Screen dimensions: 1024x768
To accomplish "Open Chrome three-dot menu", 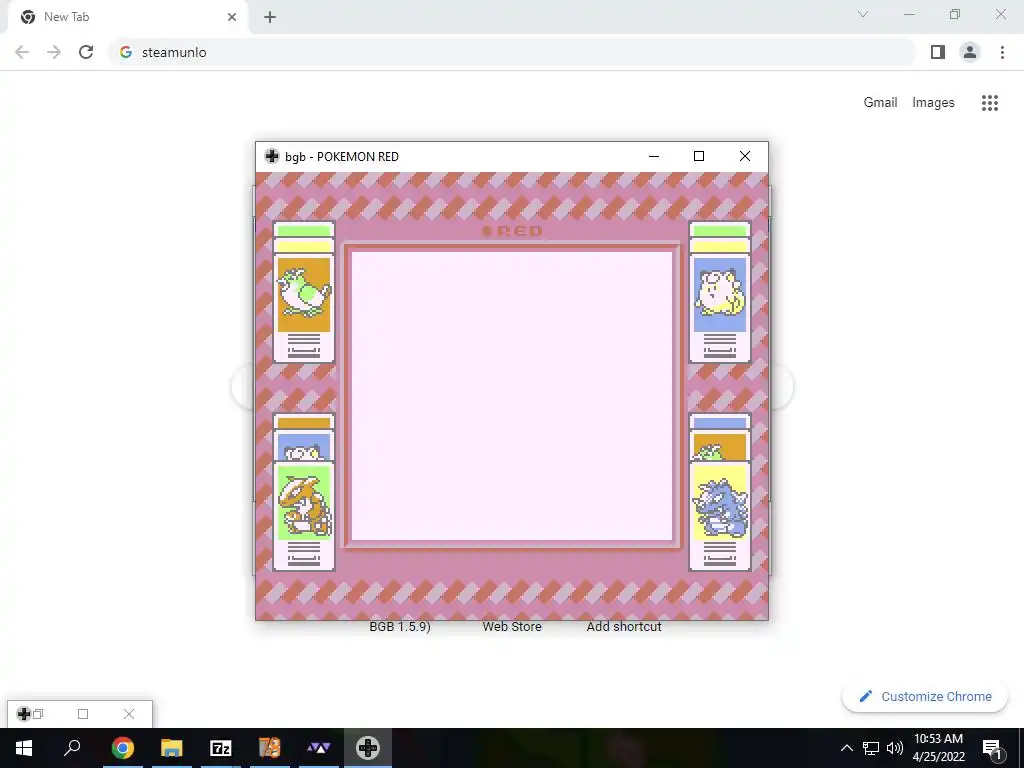I will coord(1002,52).
